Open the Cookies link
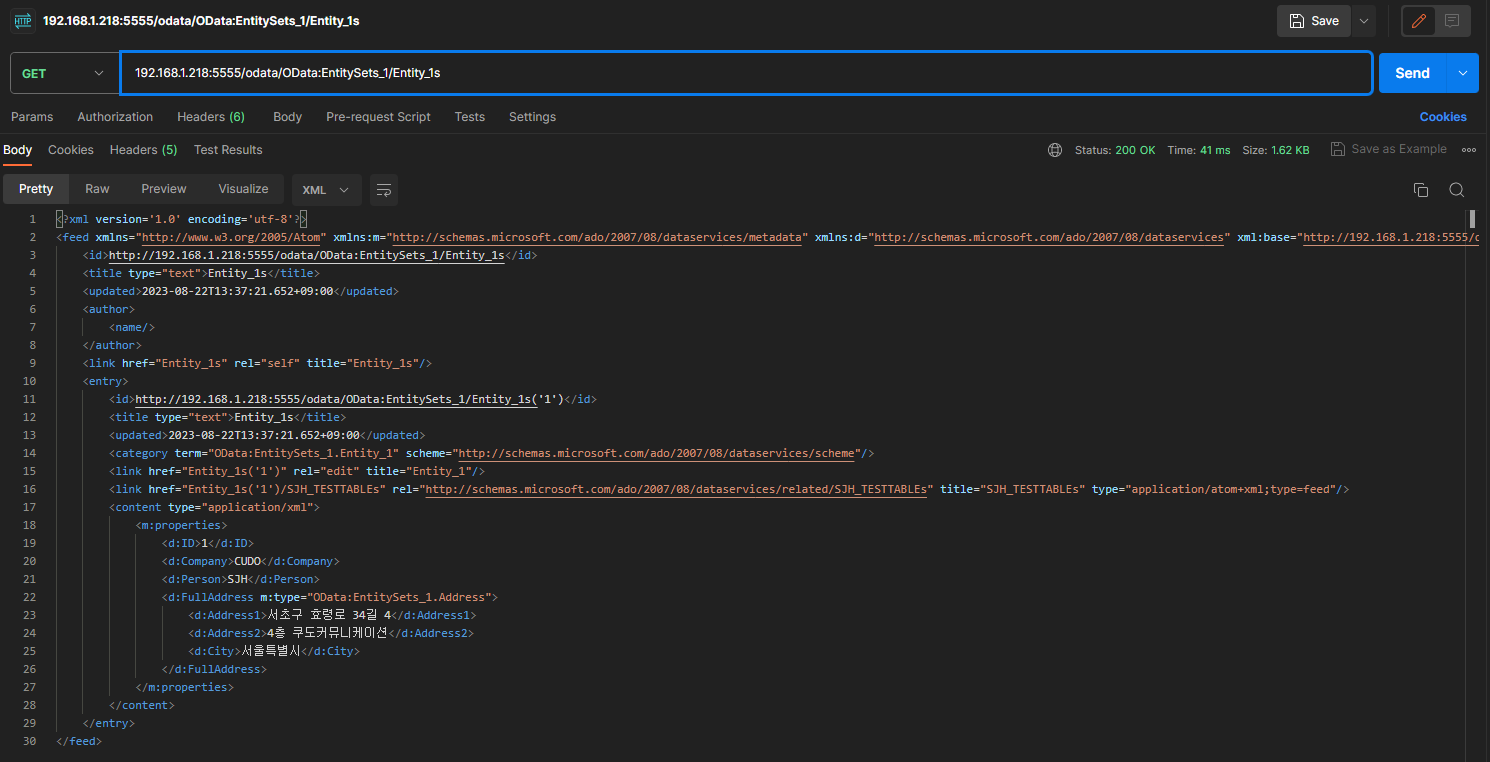The image size is (1490, 762). (x=1443, y=117)
